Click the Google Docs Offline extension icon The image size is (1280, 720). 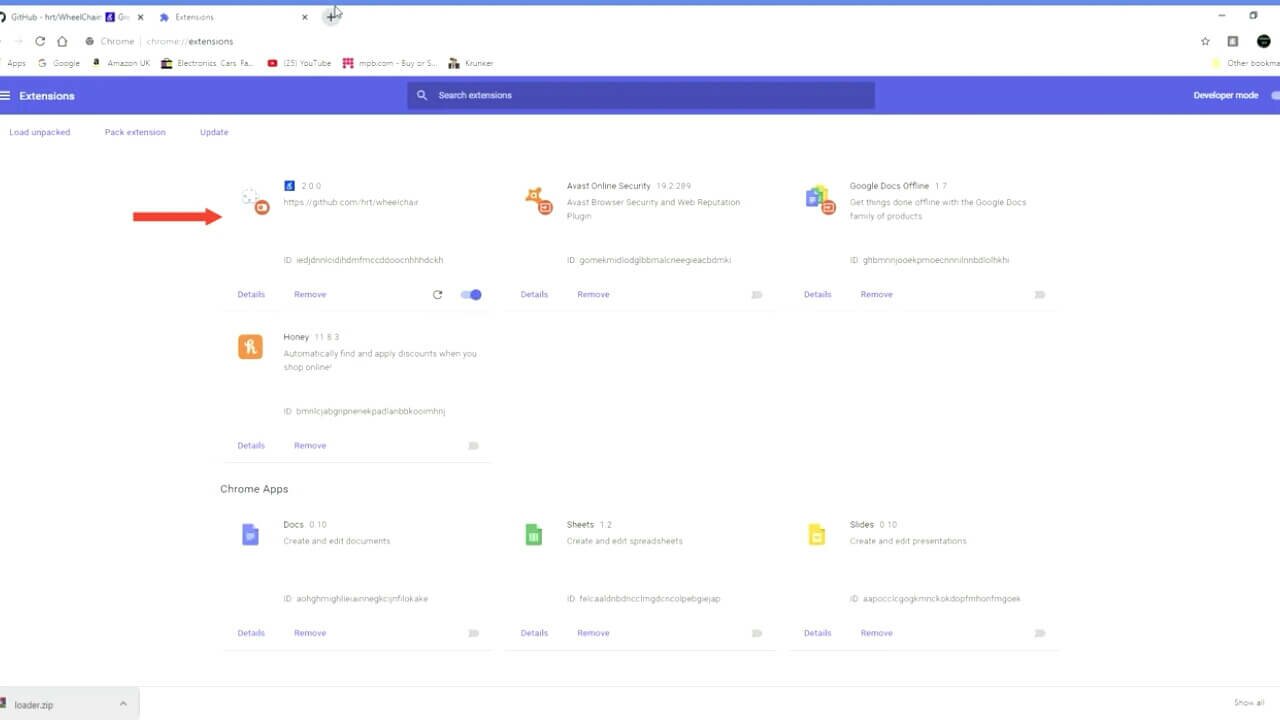click(x=820, y=200)
